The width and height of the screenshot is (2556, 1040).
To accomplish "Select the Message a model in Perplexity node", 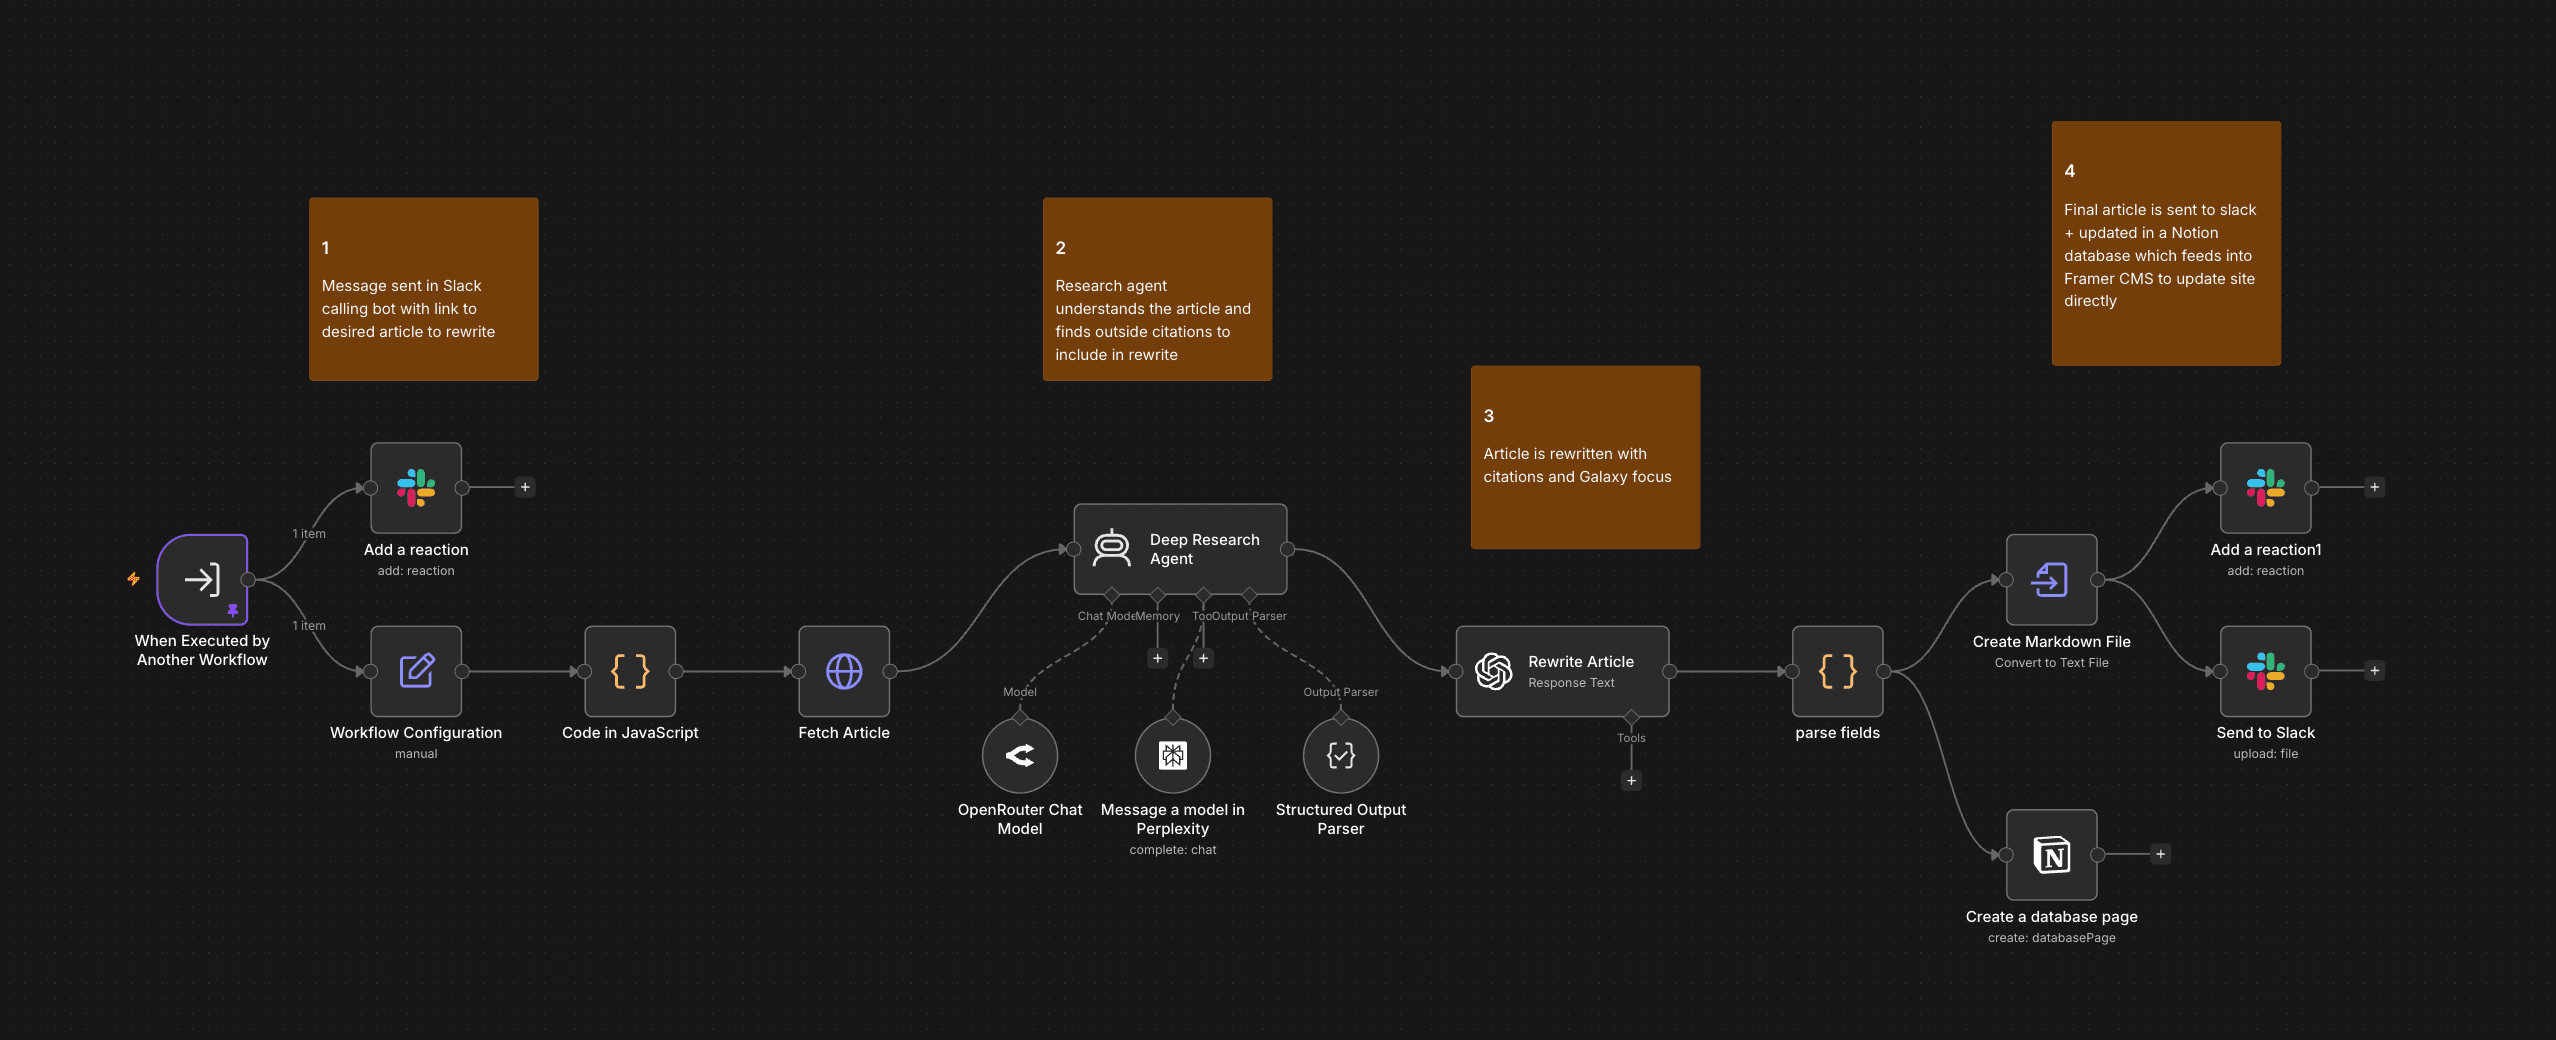I will coord(1173,755).
